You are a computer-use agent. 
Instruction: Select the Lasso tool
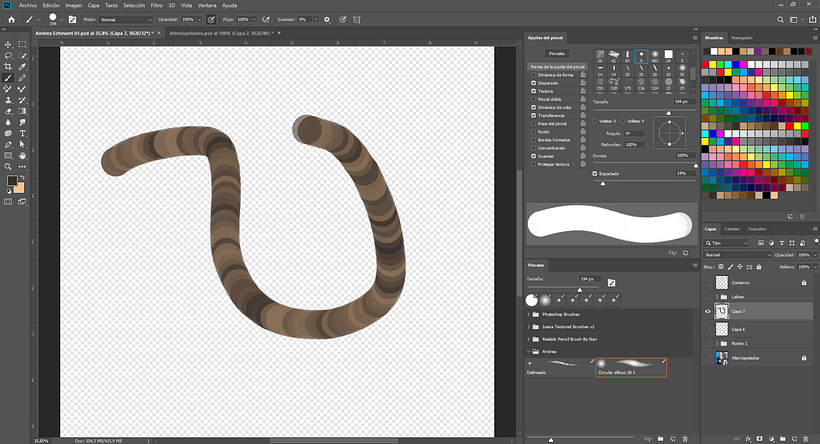tap(8, 55)
